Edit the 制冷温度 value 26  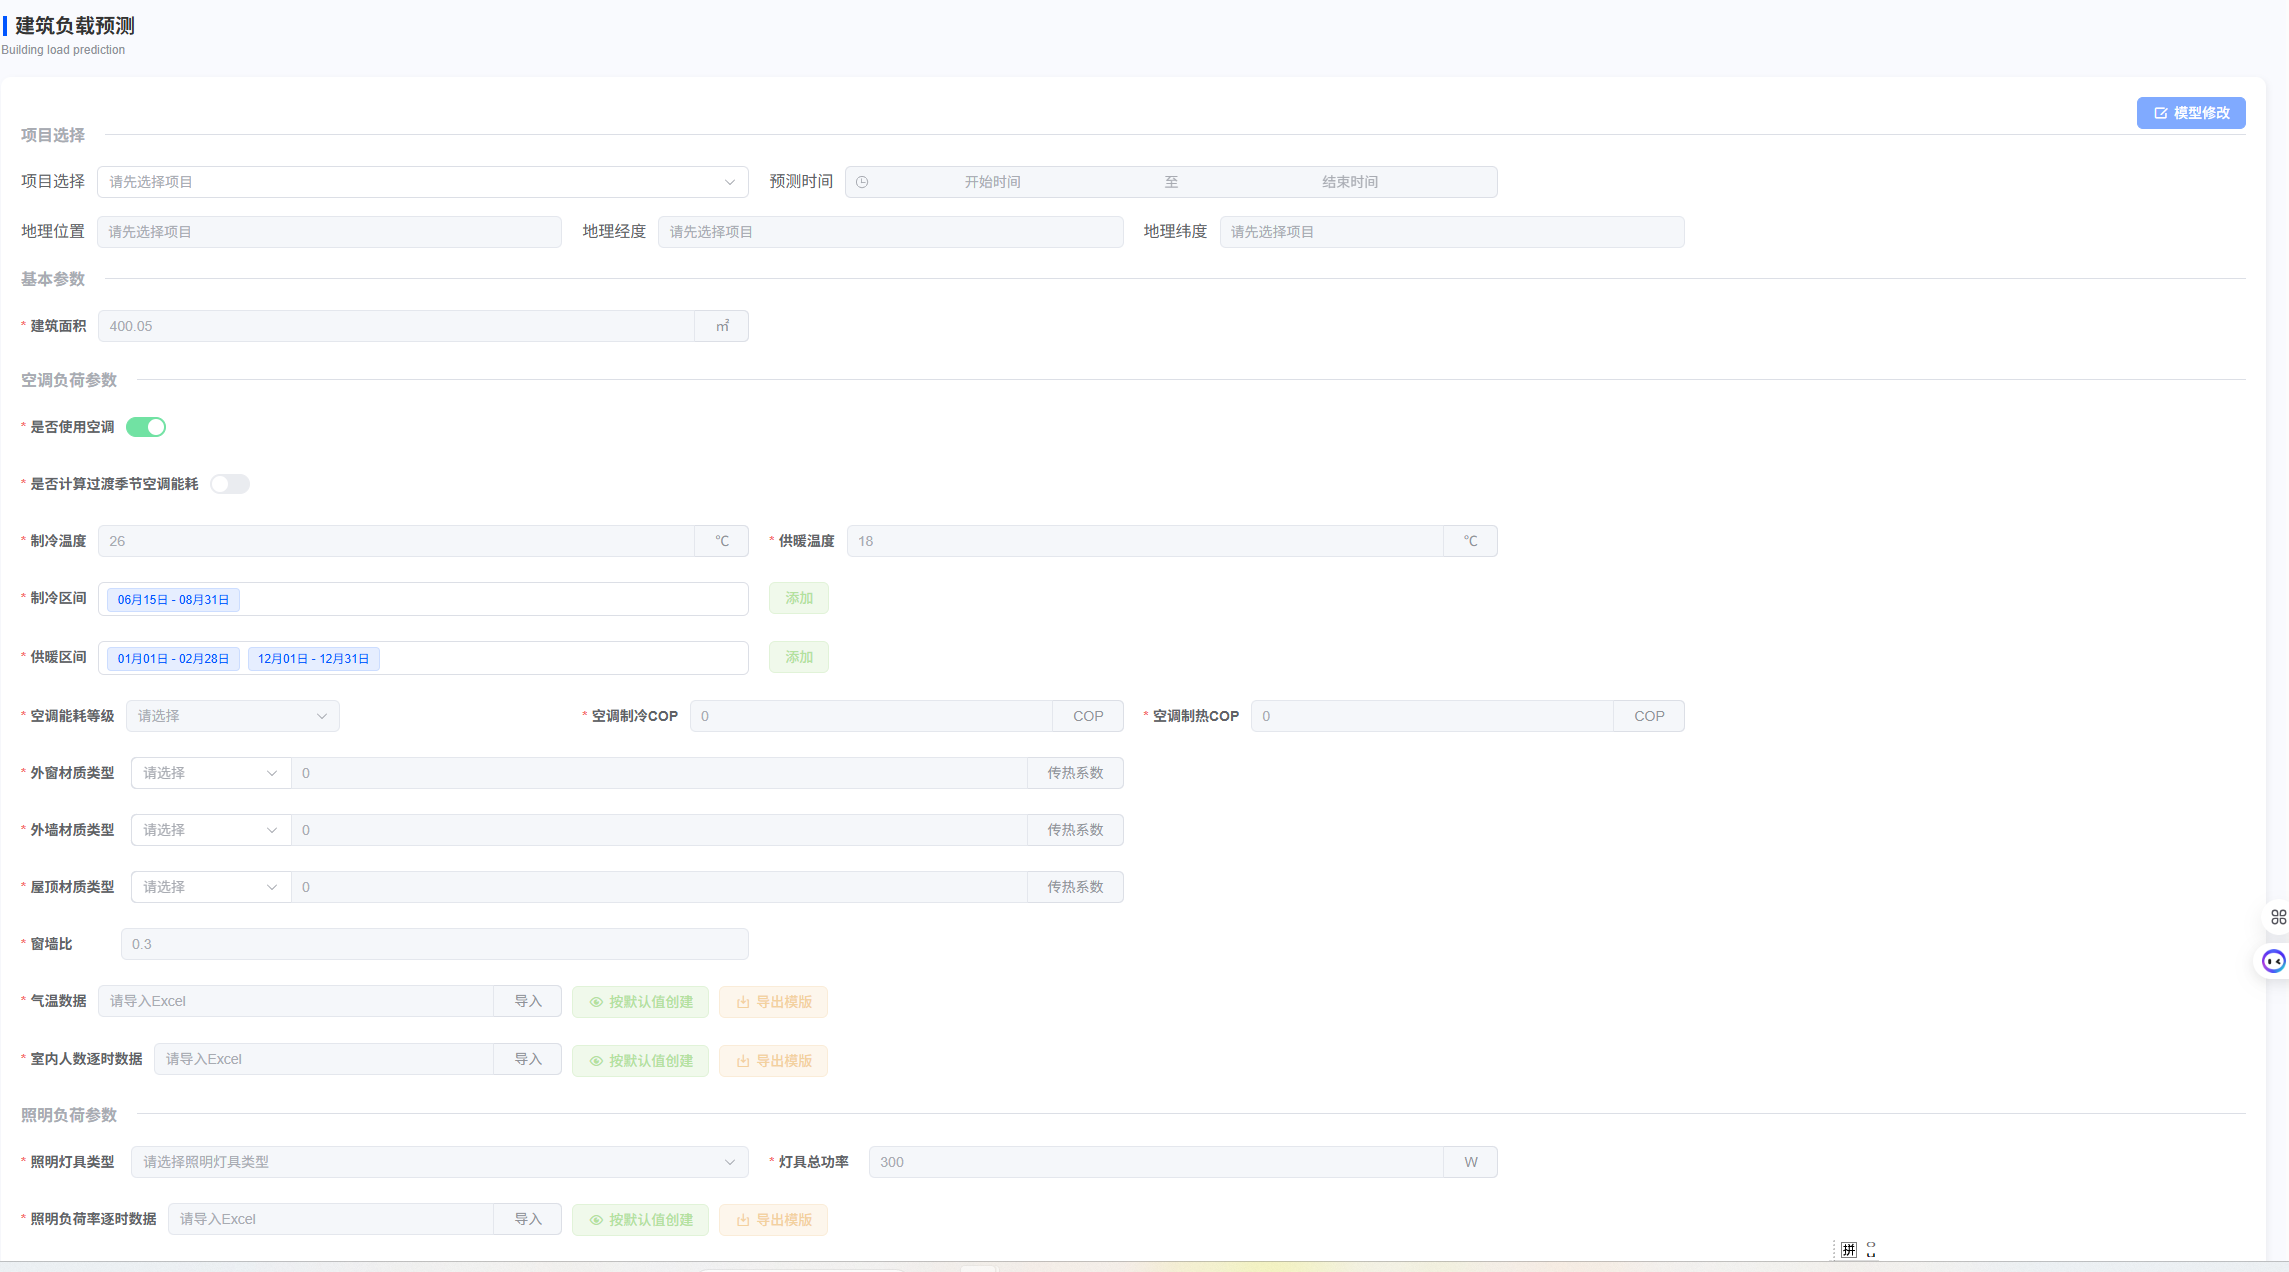click(396, 541)
